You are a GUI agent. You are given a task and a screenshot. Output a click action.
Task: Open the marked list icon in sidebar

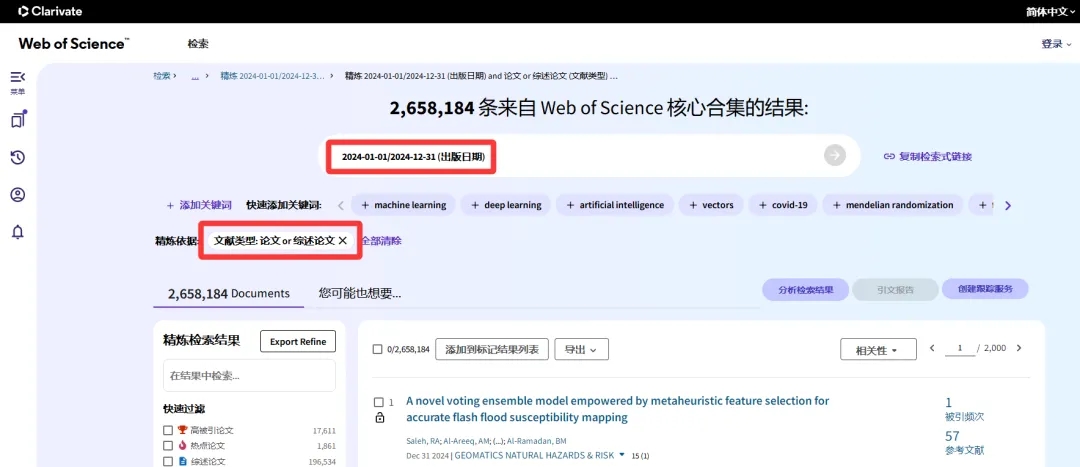17,120
